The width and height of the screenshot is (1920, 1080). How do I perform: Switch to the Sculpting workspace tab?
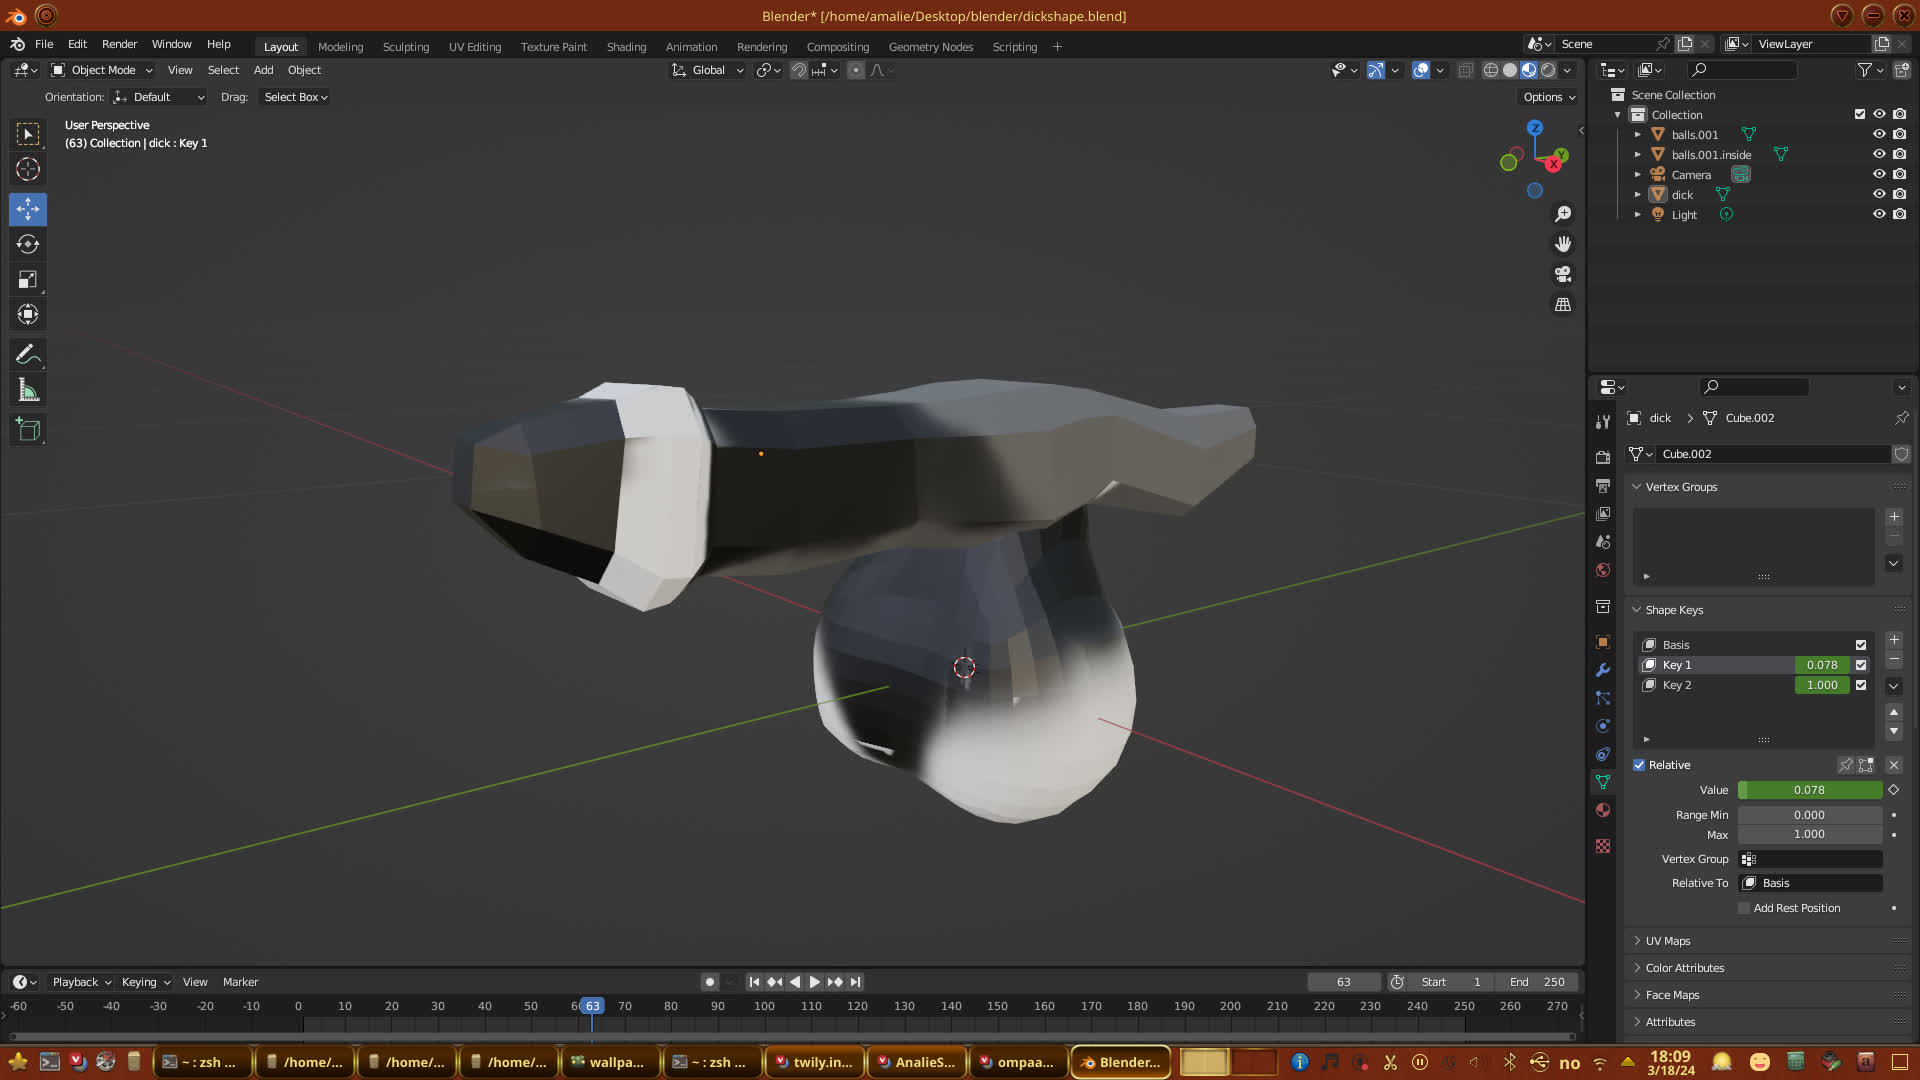click(405, 47)
